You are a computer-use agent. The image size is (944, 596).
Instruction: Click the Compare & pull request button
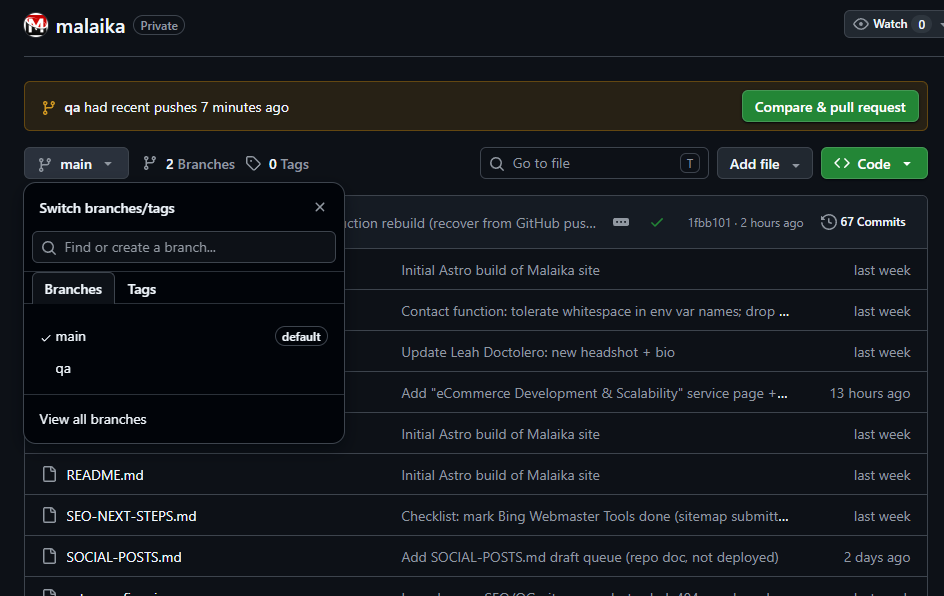tap(830, 107)
